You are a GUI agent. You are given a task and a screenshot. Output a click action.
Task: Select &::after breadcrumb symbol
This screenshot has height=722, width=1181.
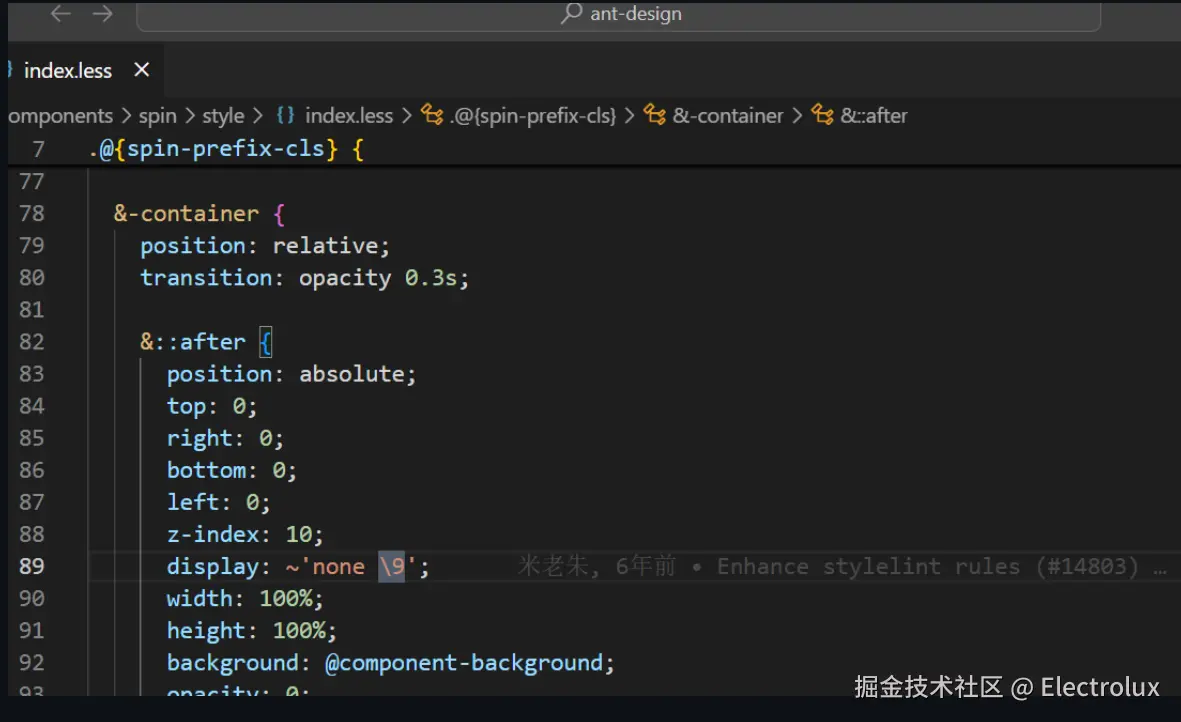point(874,116)
